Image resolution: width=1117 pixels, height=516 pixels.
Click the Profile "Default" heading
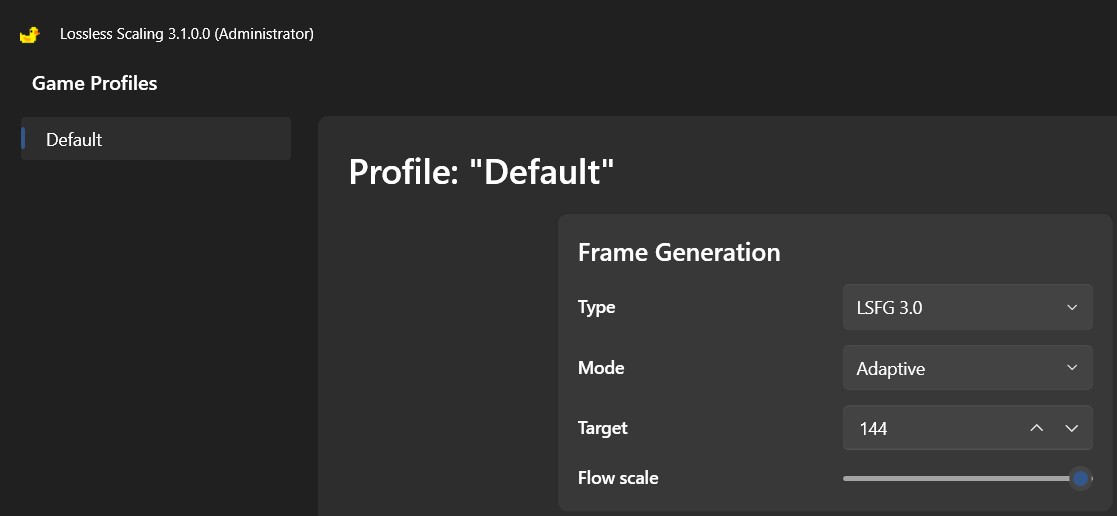pos(482,172)
